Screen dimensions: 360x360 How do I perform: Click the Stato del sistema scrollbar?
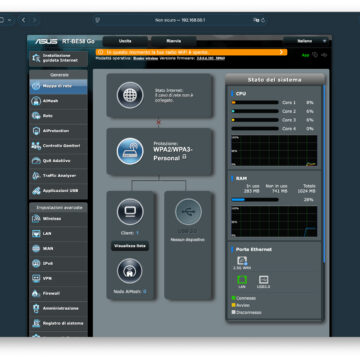[324, 173]
